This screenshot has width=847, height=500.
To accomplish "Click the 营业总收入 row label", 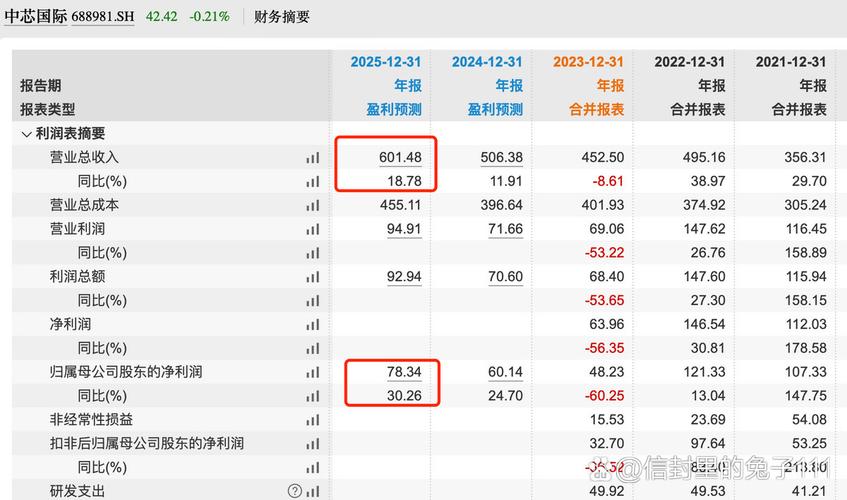I will 84,157.
